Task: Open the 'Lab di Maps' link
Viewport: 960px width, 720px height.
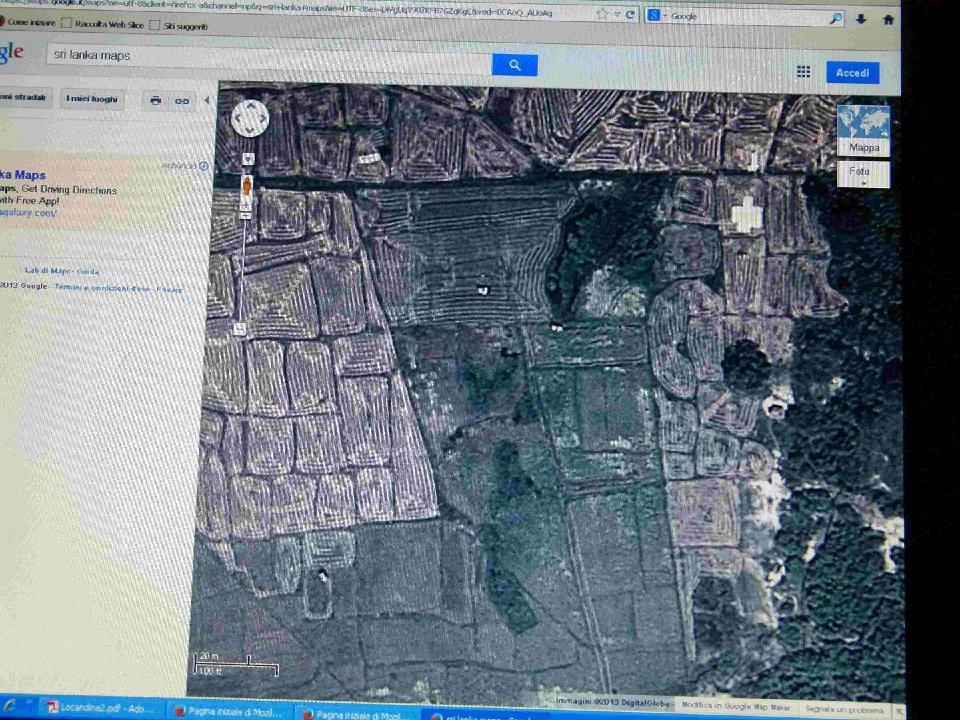Action: [x=48, y=271]
